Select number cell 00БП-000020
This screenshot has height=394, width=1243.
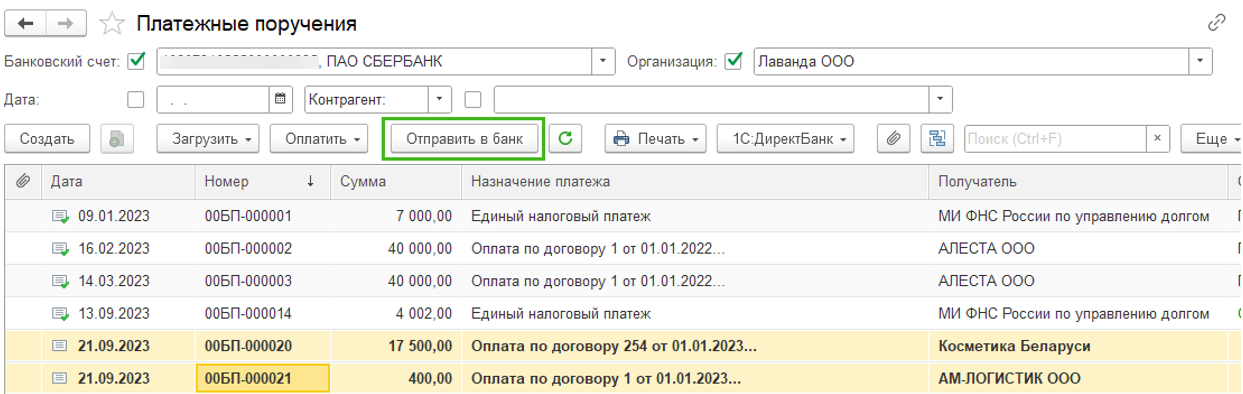(x=263, y=346)
